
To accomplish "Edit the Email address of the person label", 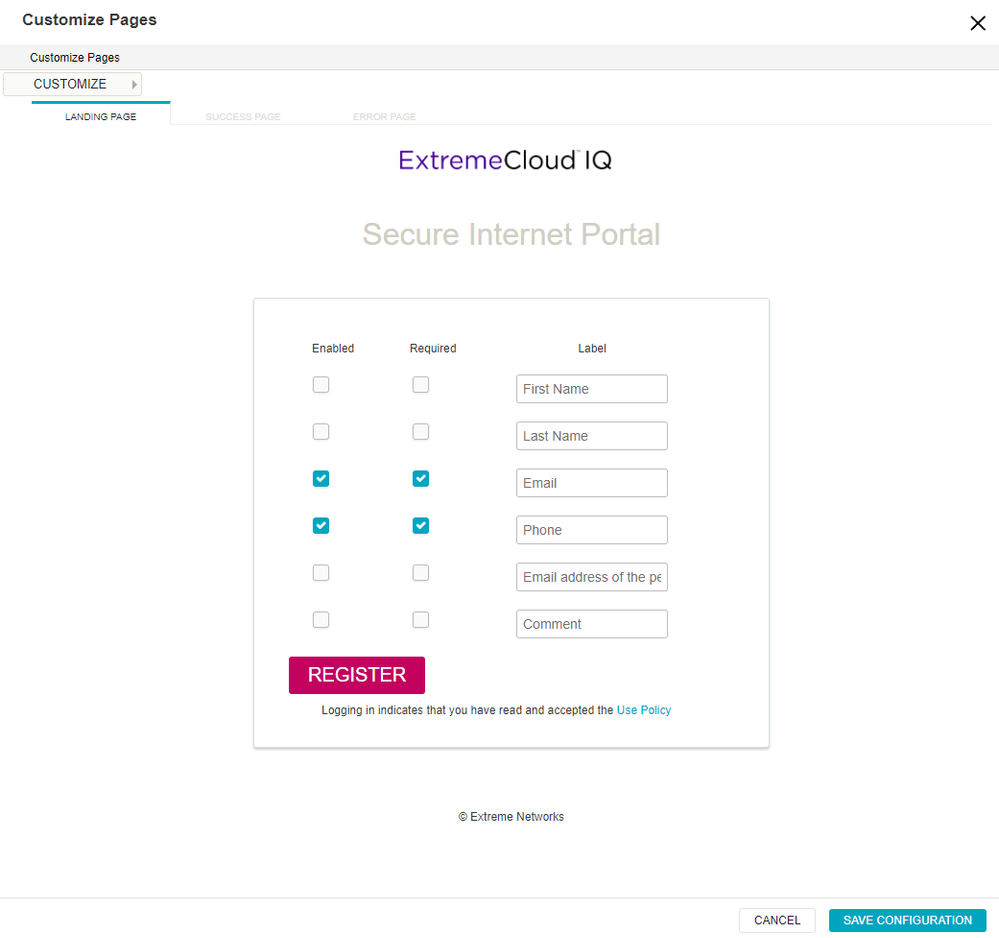I will [x=592, y=577].
